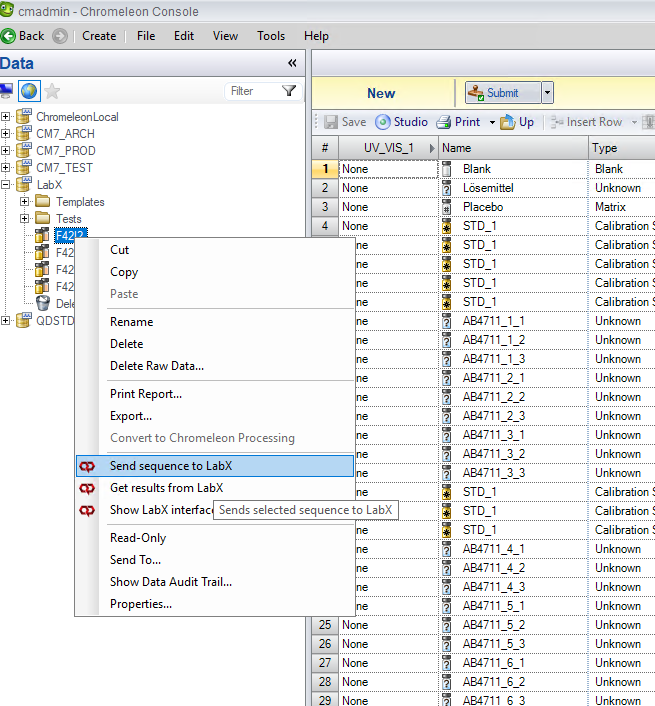This screenshot has width=655, height=706.
Task: Click the green Back arrow icon
Action: point(8,36)
